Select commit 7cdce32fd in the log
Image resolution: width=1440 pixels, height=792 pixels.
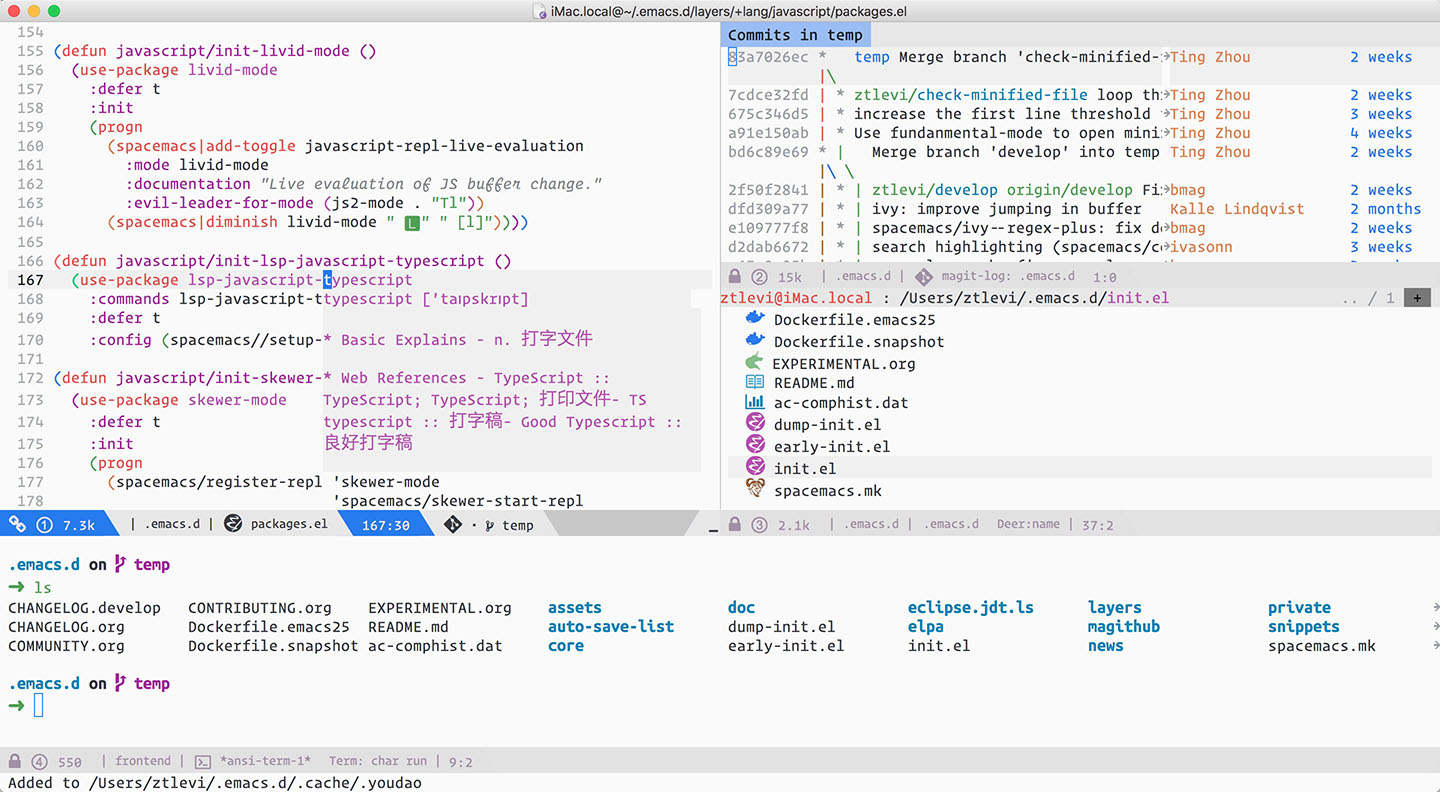point(1075,95)
